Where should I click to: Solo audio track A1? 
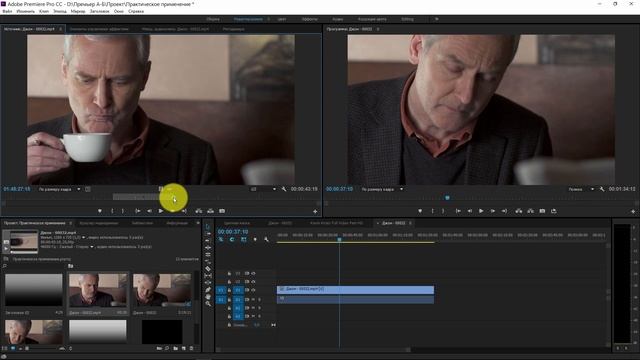click(x=259, y=300)
